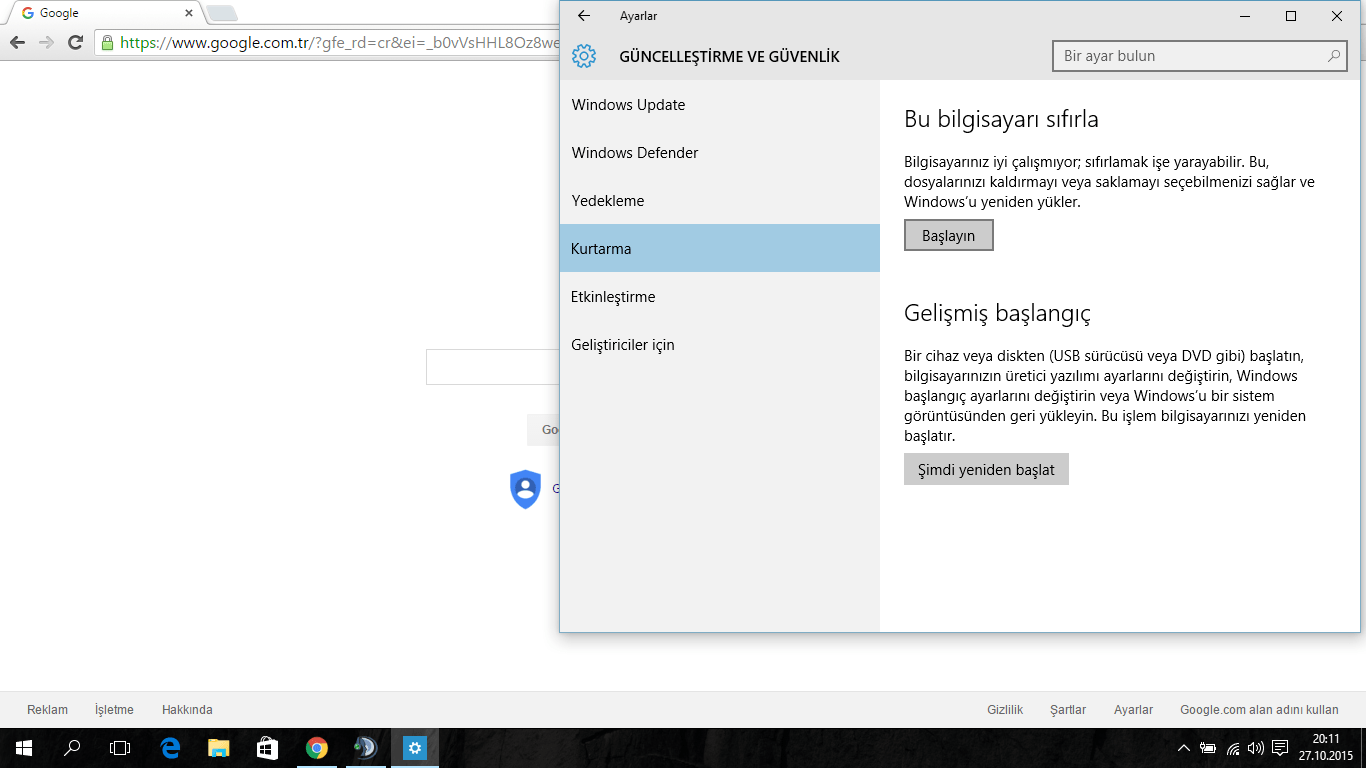Click the Settings app taskbar icon
The image size is (1366, 768).
(415, 747)
